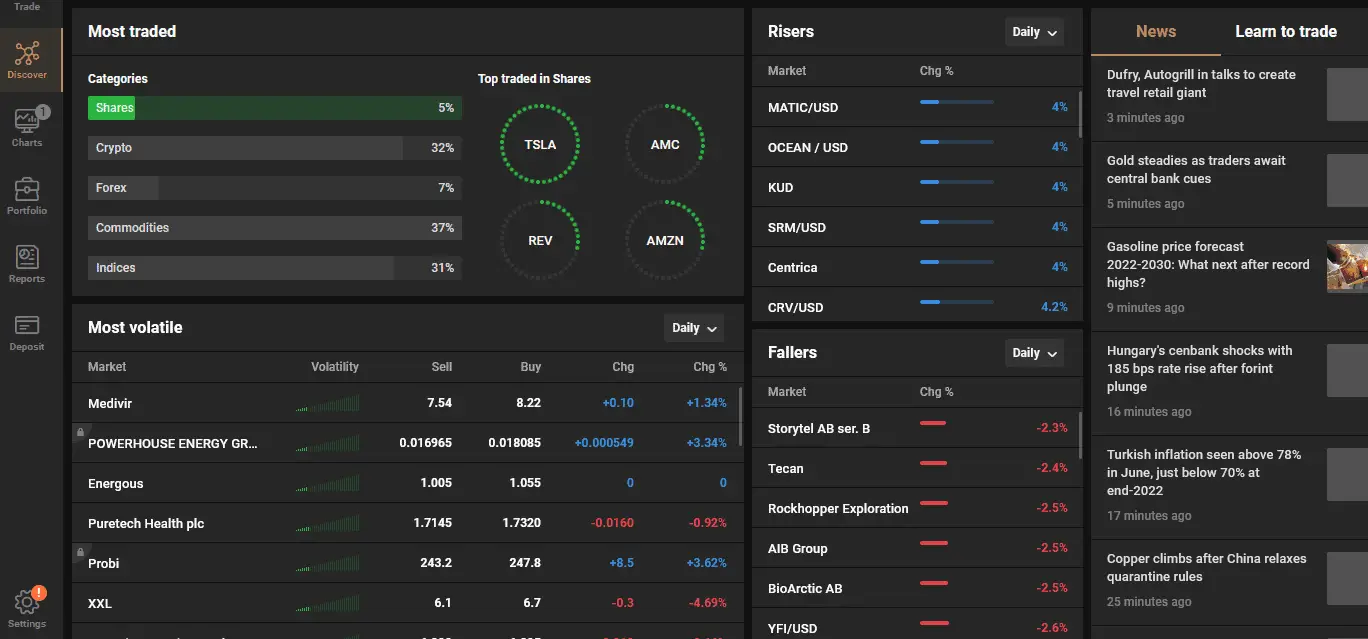Open the Daily dropdown in Most volatile
The height and width of the screenshot is (639, 1368).
click(694, 328)
